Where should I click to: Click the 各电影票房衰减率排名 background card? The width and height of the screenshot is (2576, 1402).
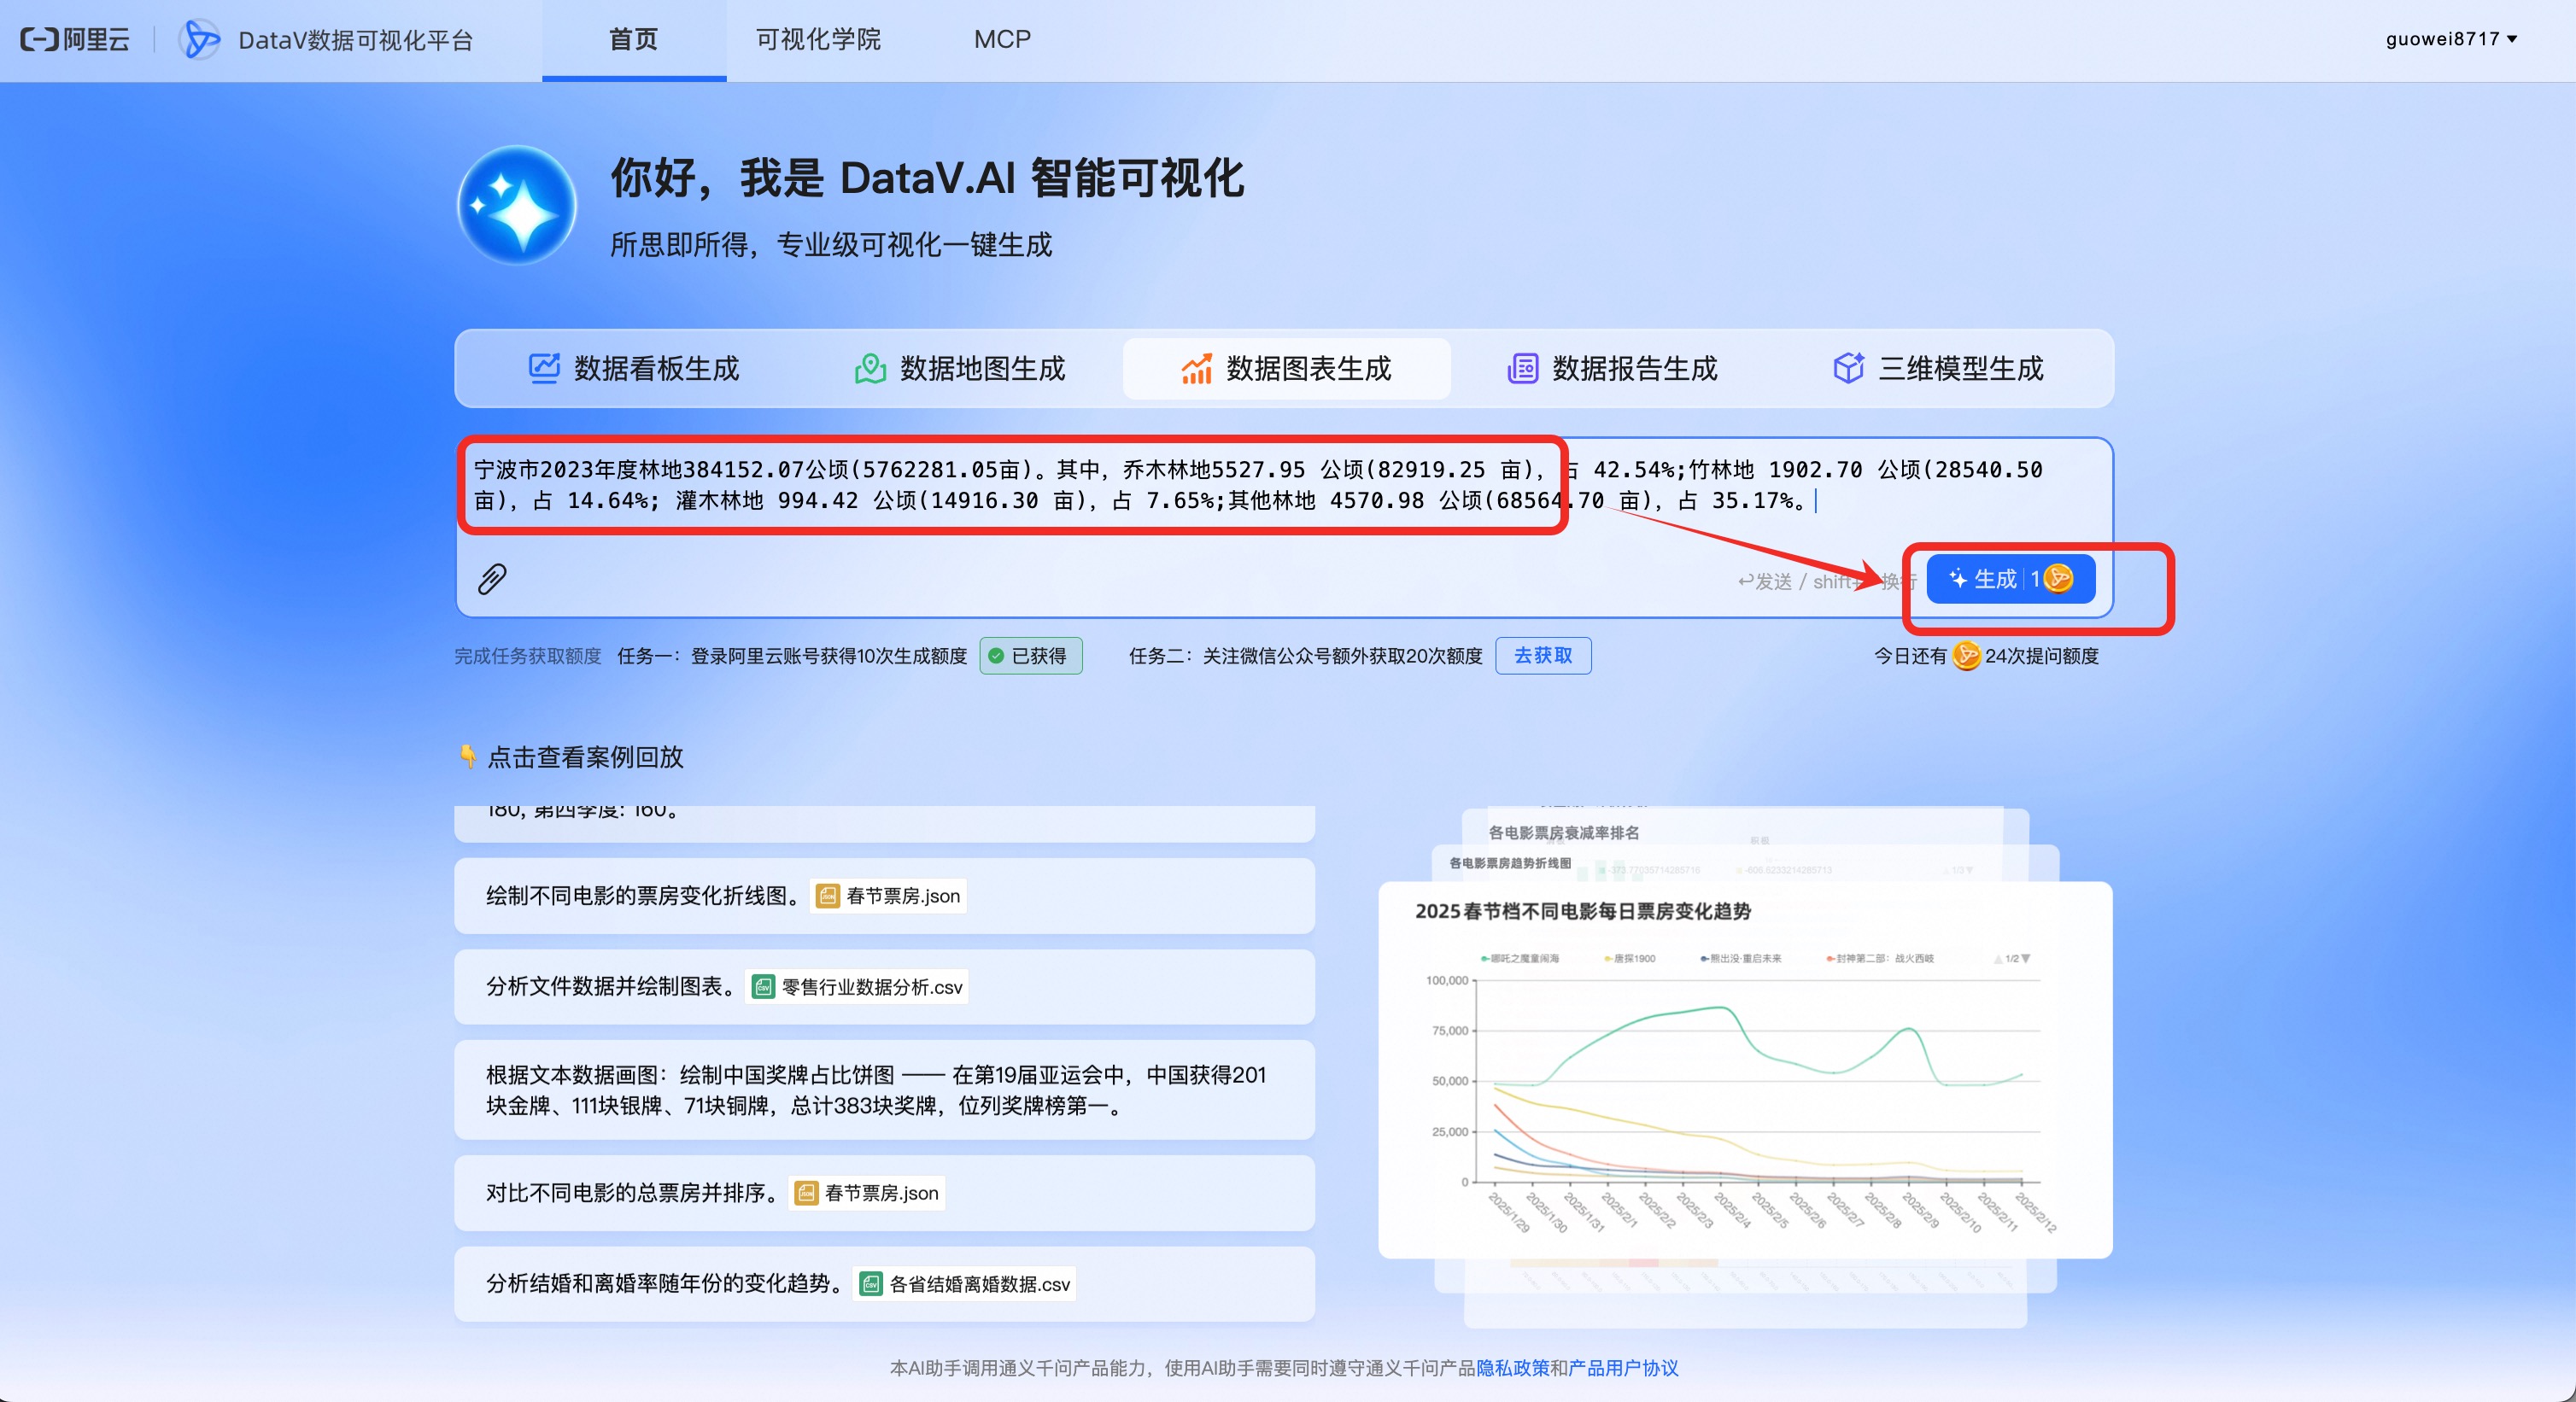(x=1745, y=826)
